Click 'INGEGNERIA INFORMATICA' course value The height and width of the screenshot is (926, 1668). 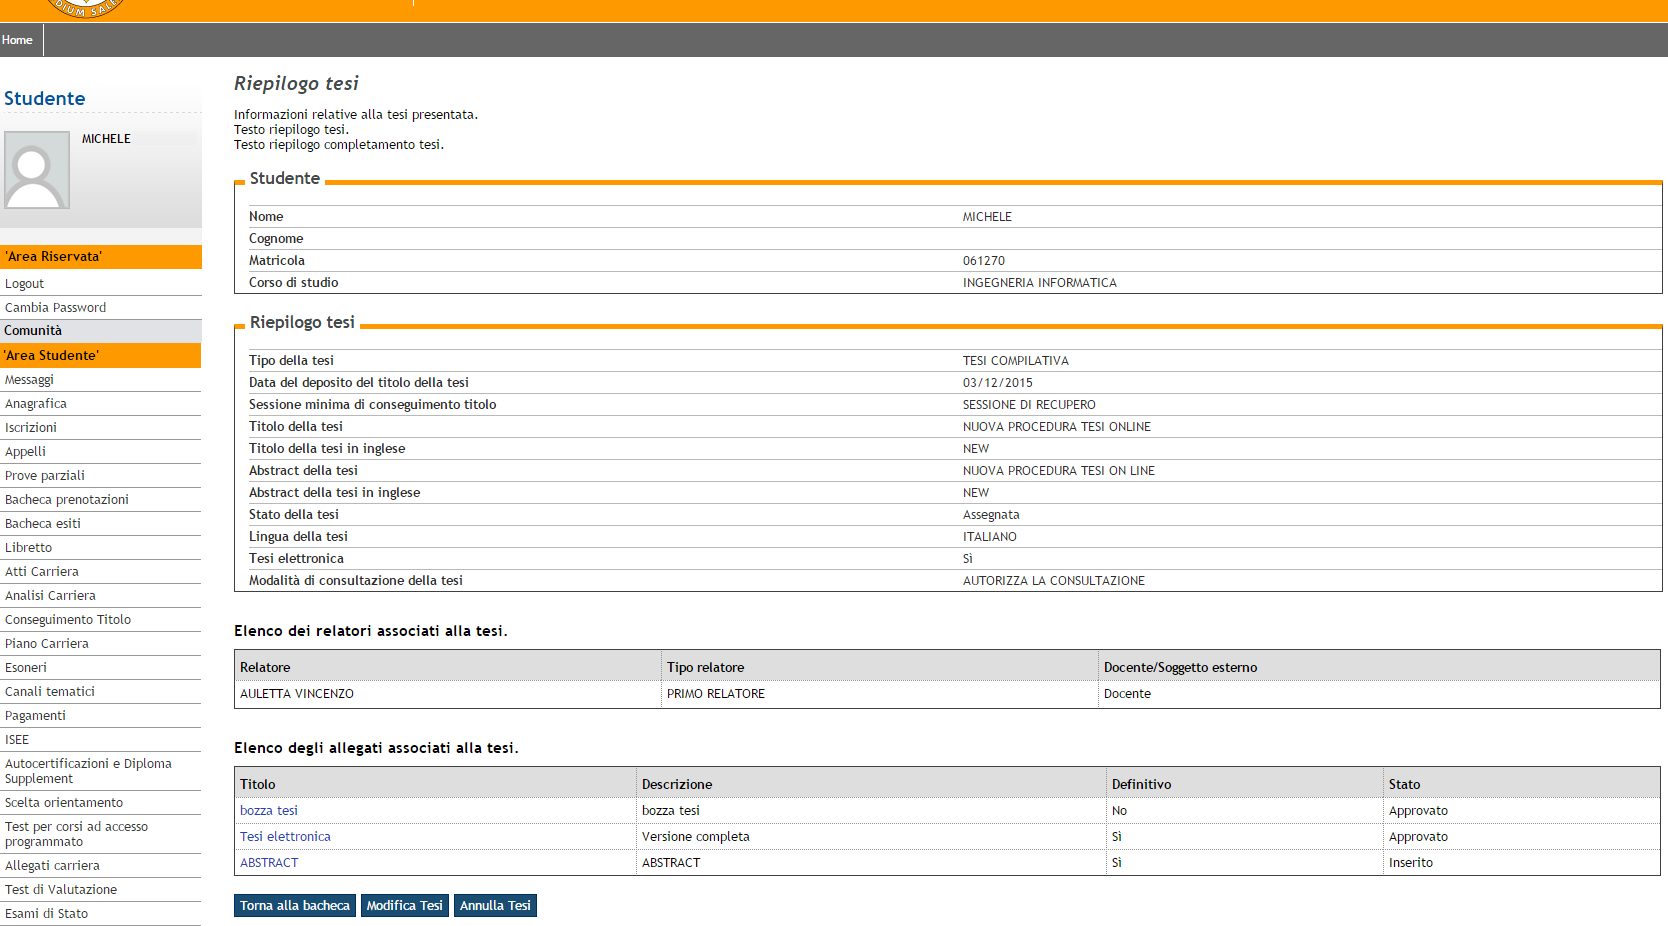(x=1040, y=283)
